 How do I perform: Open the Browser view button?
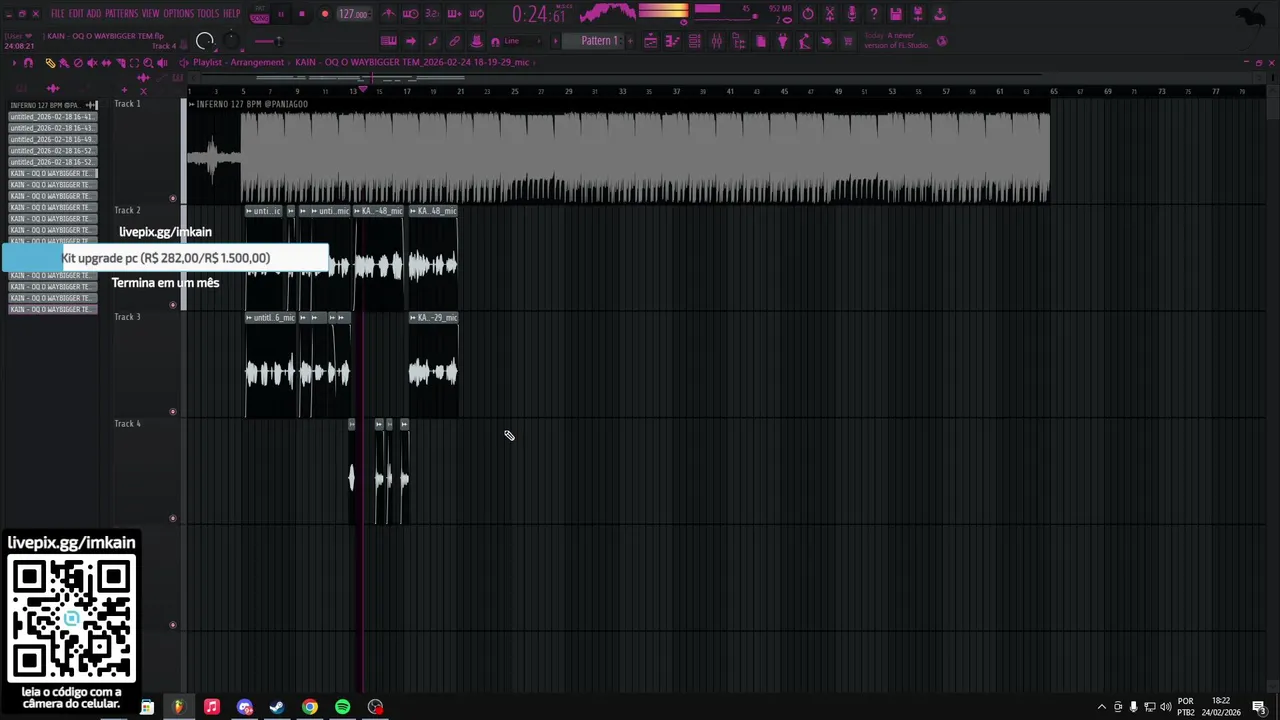coord(739,41)
